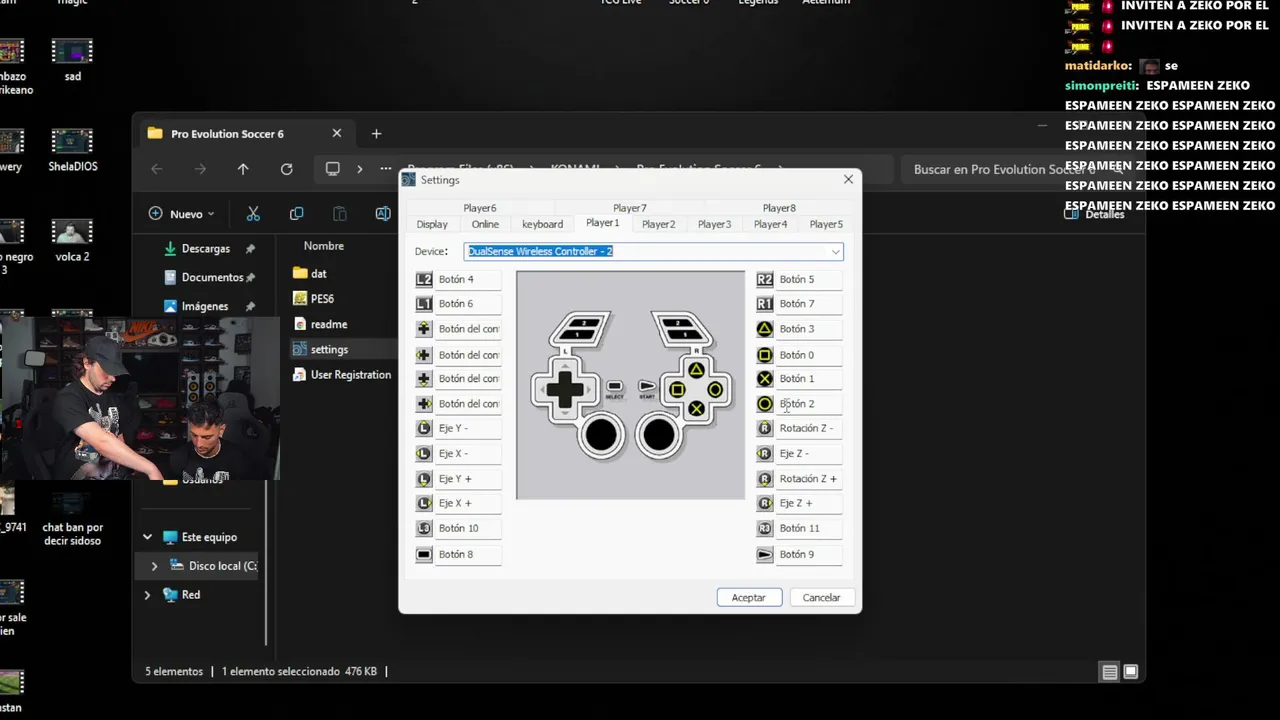
Task: Click left-stick icon beside Eje Y -
Action: 424,428
